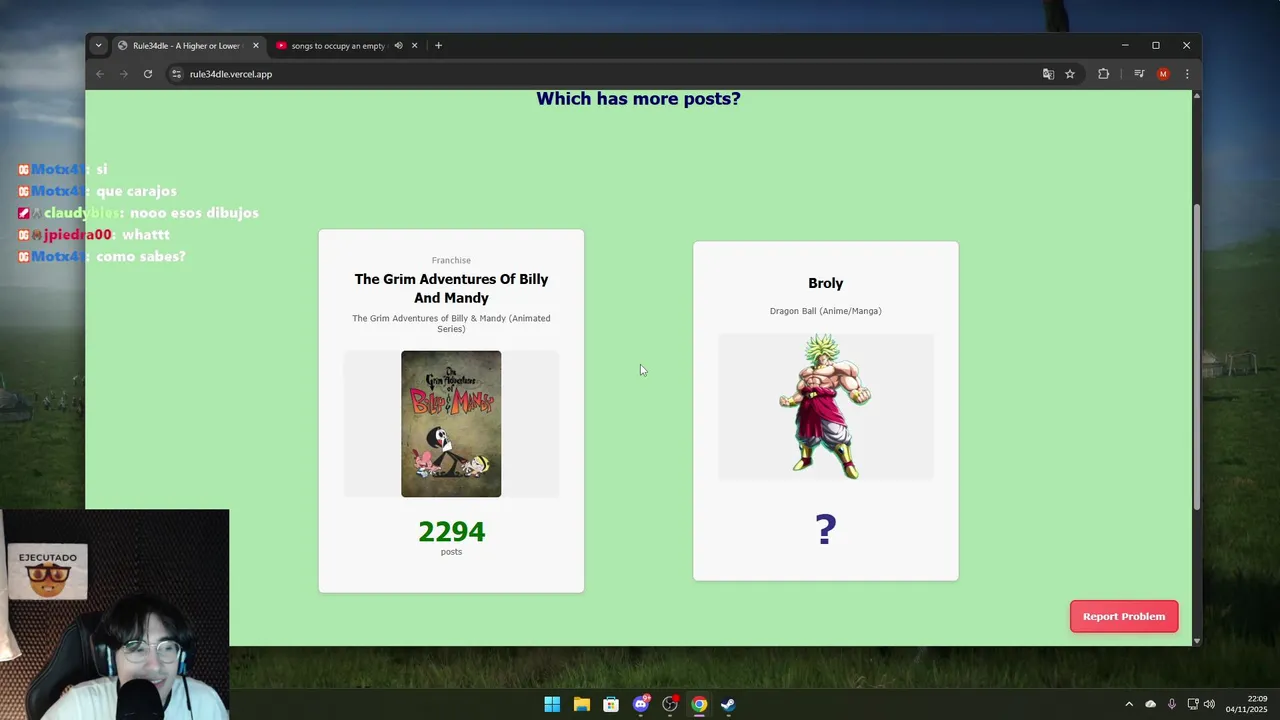Open File Explorer from the taskbar

pyautogui.click(x=581, y=704)
